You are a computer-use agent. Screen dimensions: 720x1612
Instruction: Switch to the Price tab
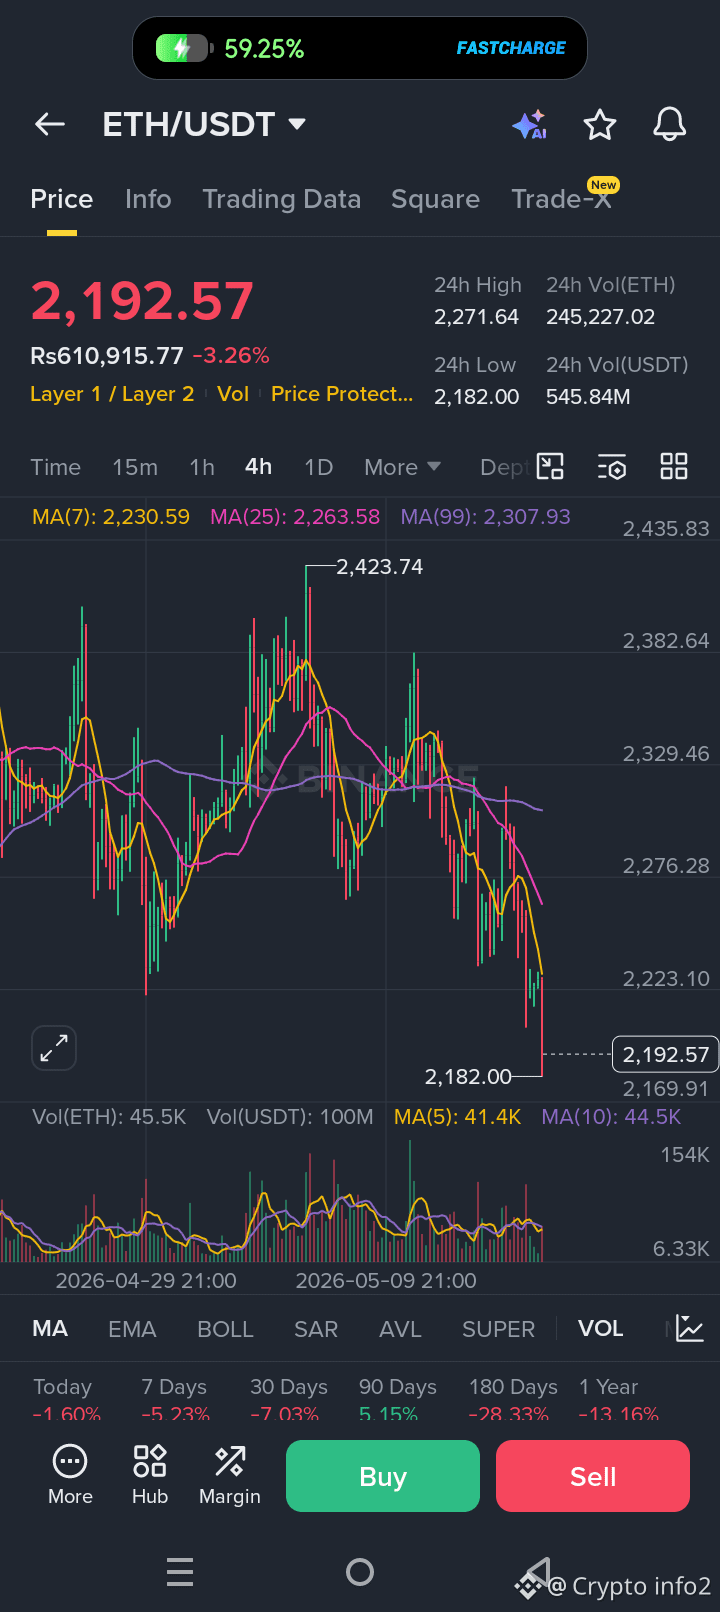[62, 199]
